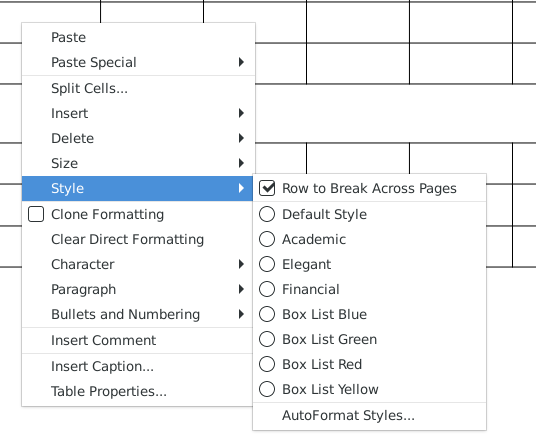Choose Split Cells... from the menu
Screen dimensions: 536x447
tap(138, 88)
